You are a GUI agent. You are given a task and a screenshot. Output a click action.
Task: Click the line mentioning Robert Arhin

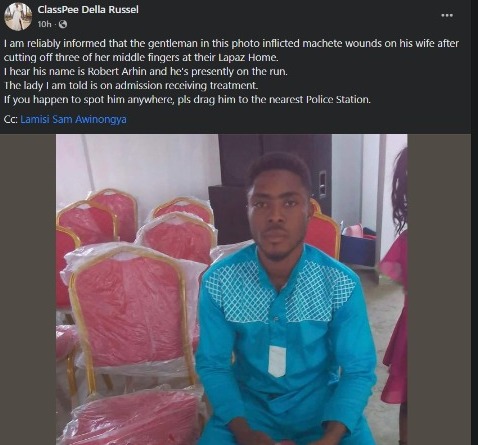tap(146, 72)
